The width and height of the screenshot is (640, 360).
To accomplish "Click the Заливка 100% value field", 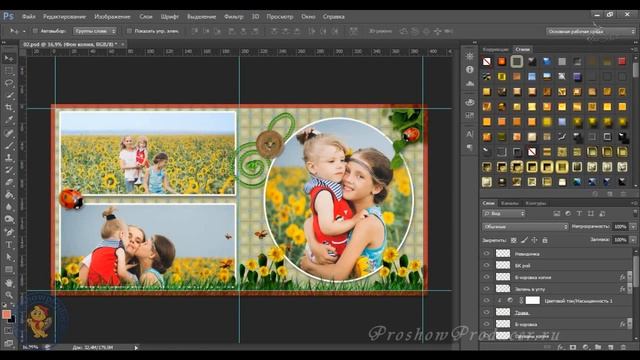I will pos(621,240).
